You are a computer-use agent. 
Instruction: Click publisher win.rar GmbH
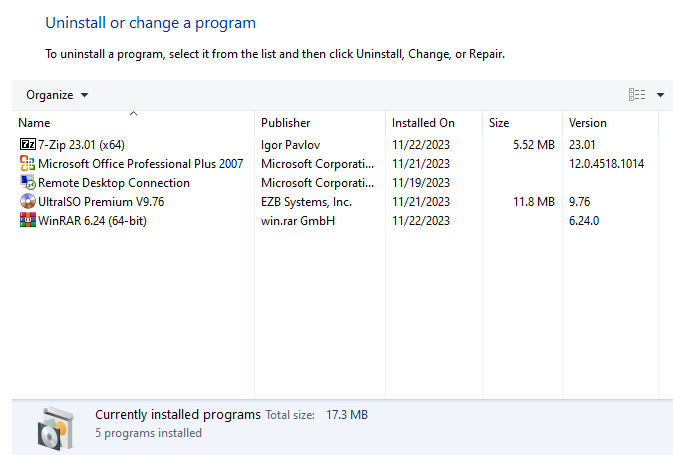pos(298,221)
